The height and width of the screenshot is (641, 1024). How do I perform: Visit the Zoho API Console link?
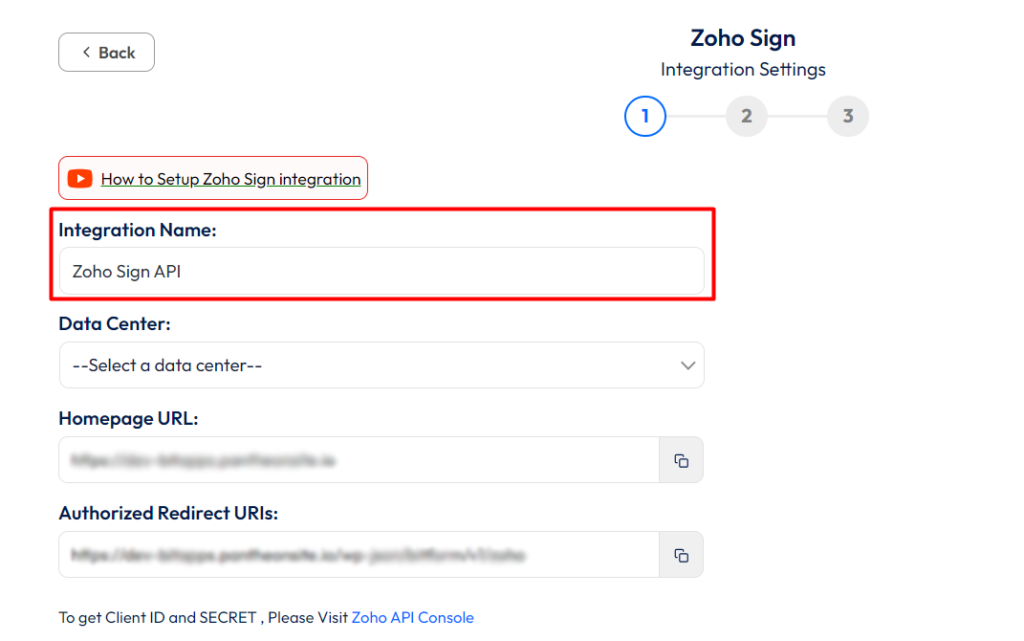(x=413, y=617)
